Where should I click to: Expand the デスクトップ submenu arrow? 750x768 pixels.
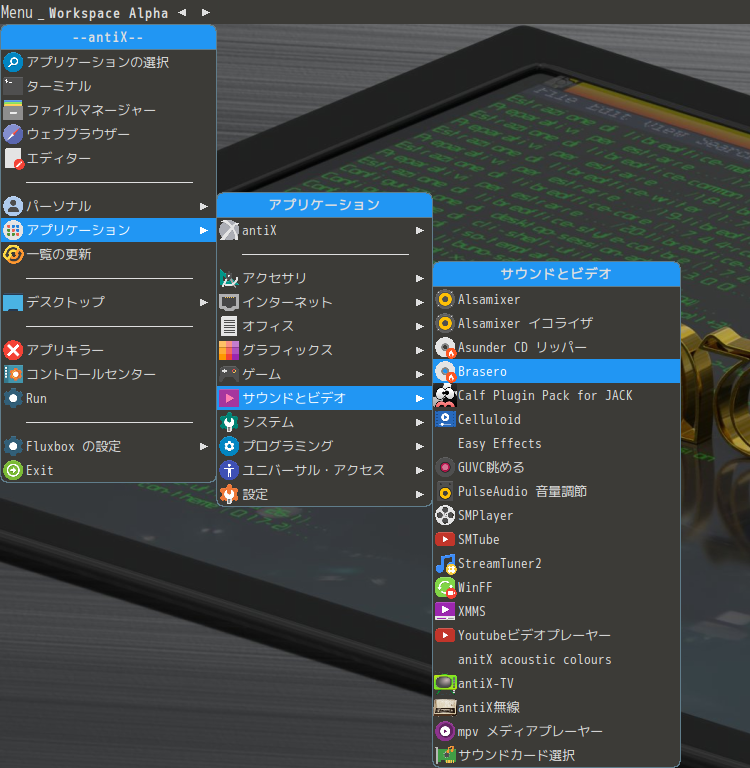pyautogui.click(x=203, y=303)
